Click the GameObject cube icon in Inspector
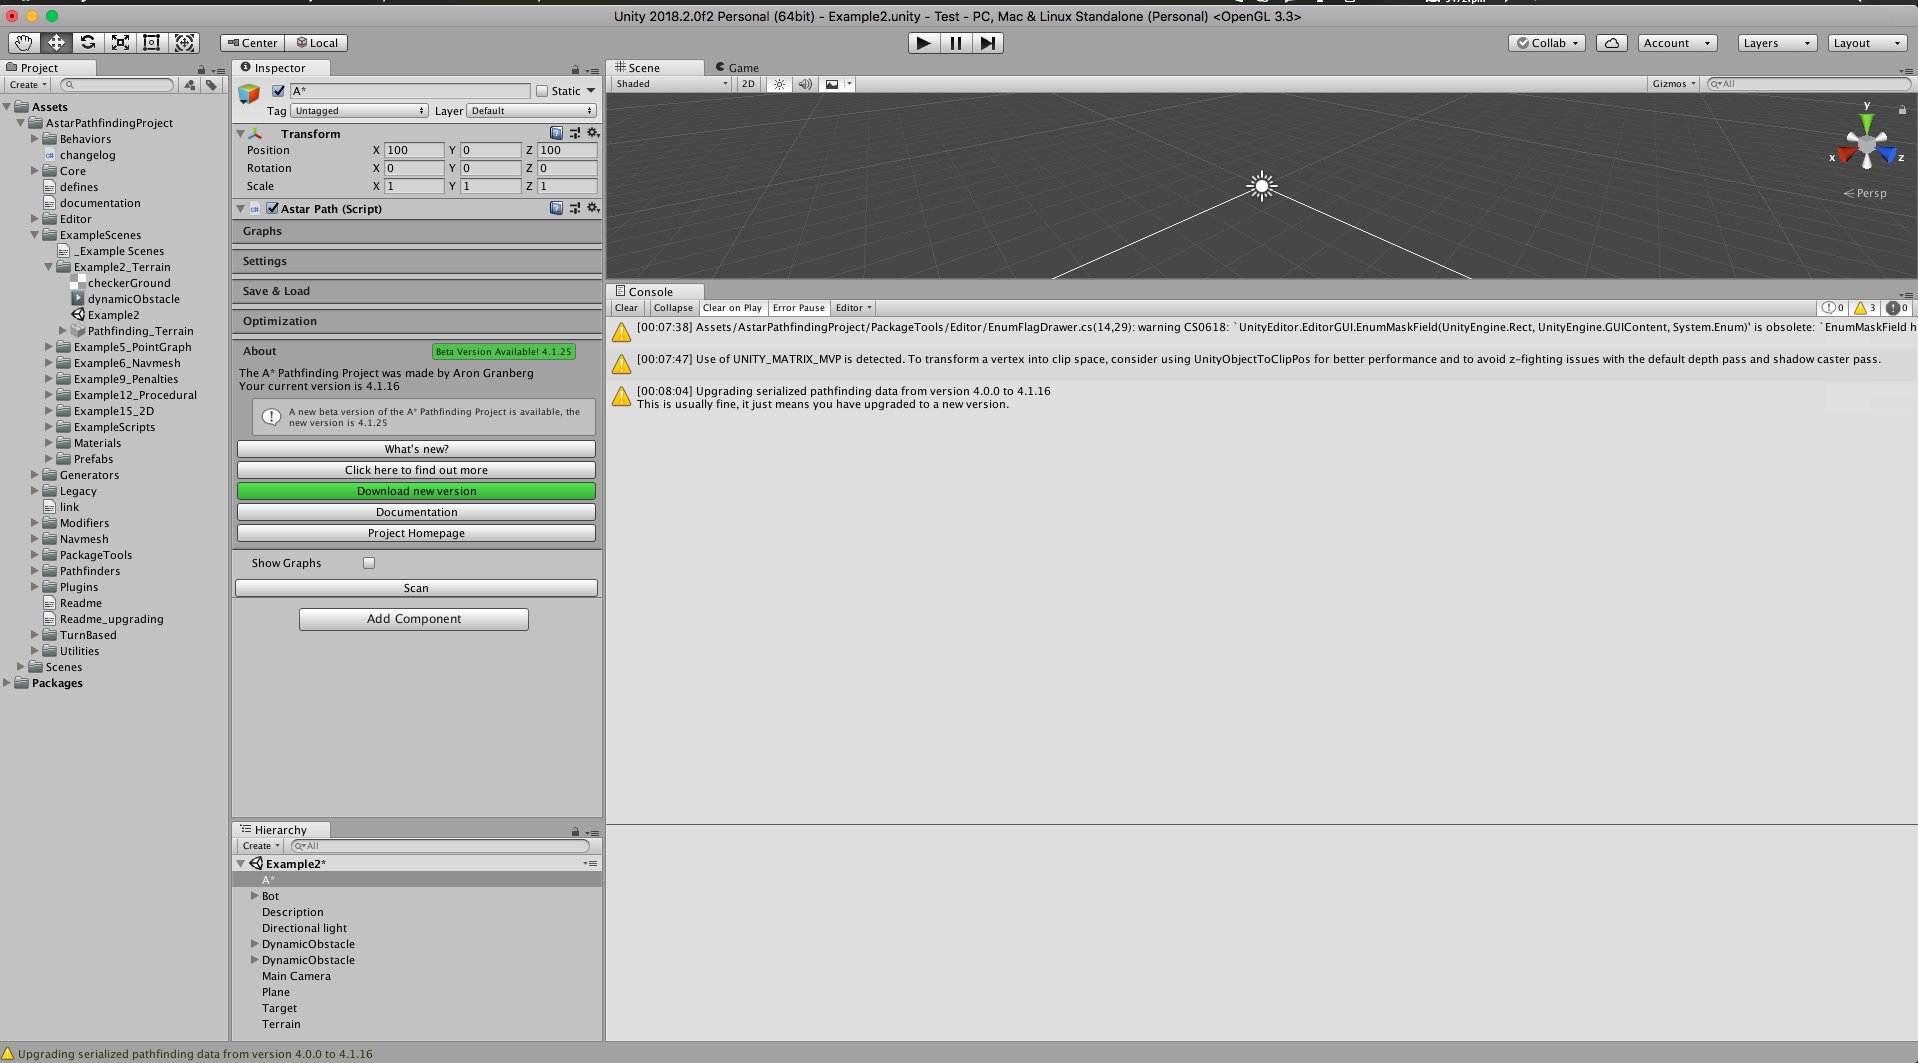 tap(249, 94)
